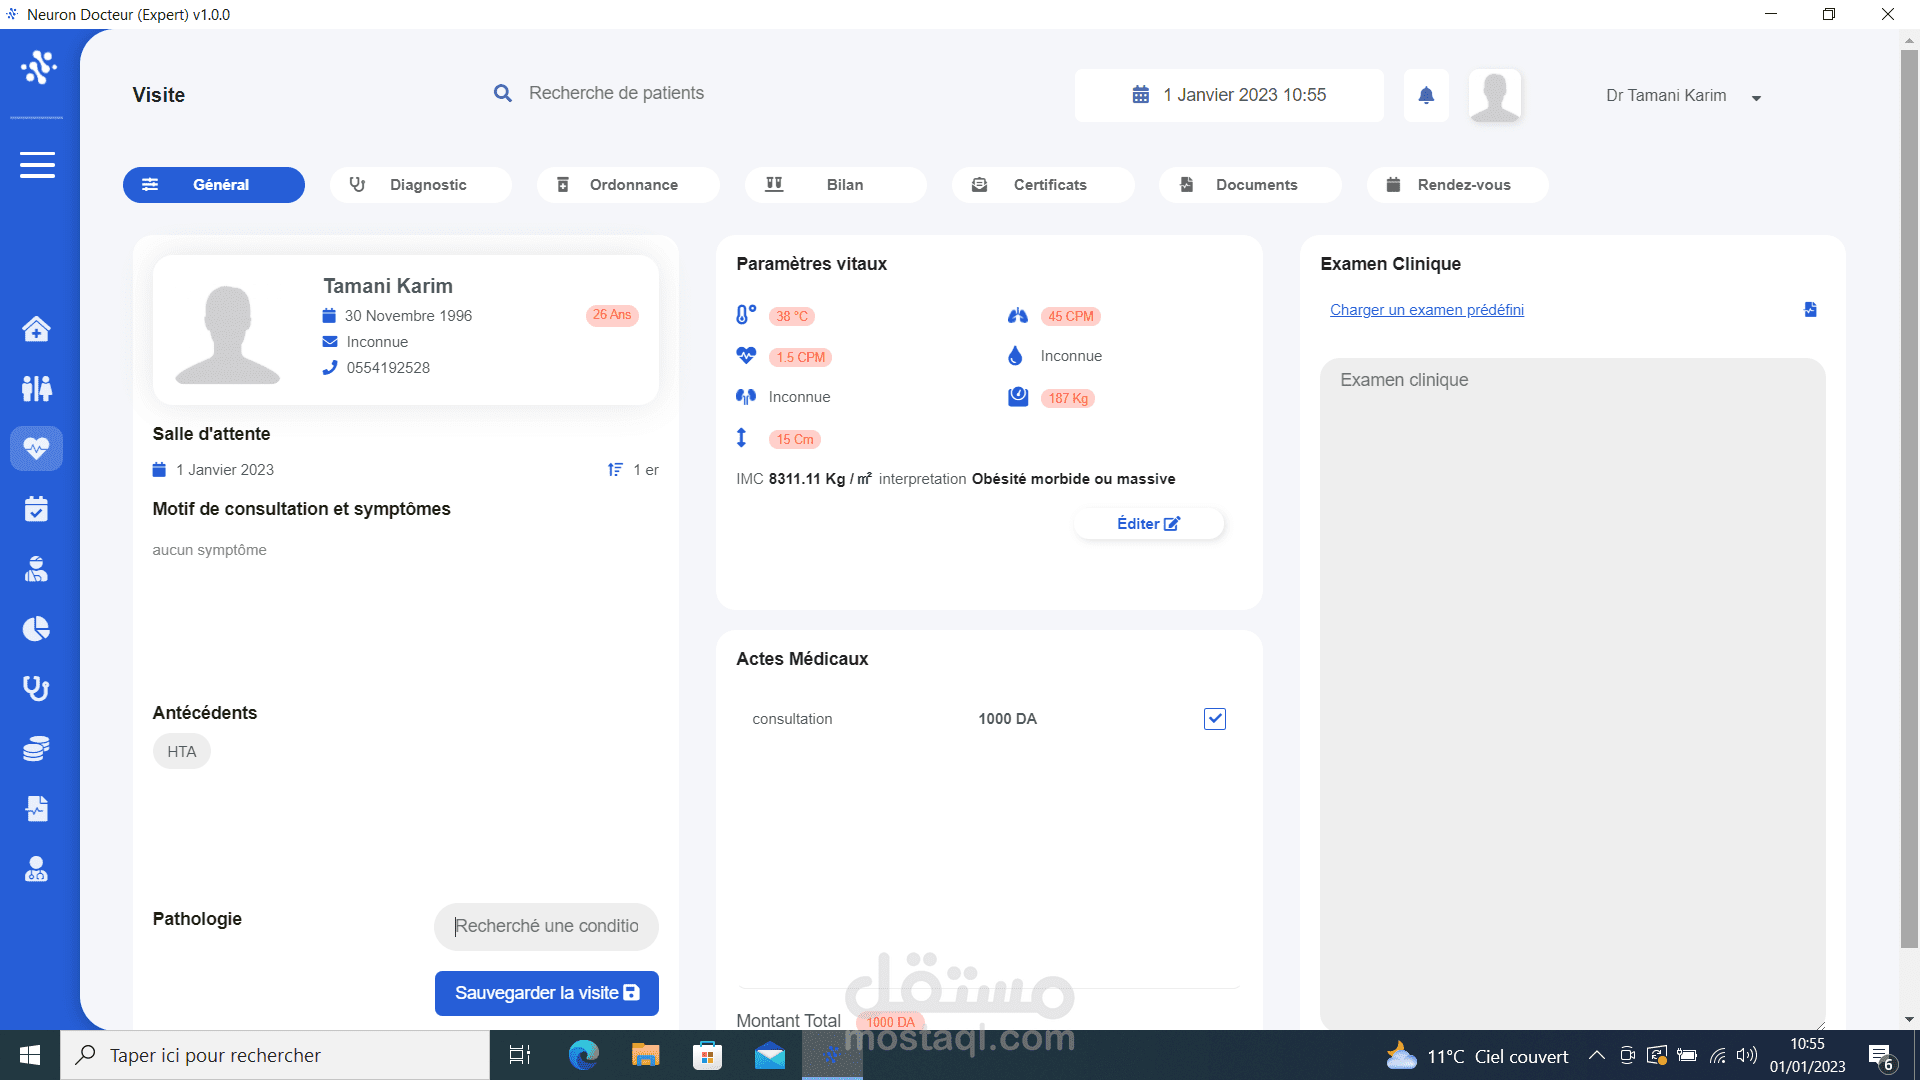This screenshot has width=1920, height=1080.
Task: Click the notification bell icon
Action: tap(1426, 95)
